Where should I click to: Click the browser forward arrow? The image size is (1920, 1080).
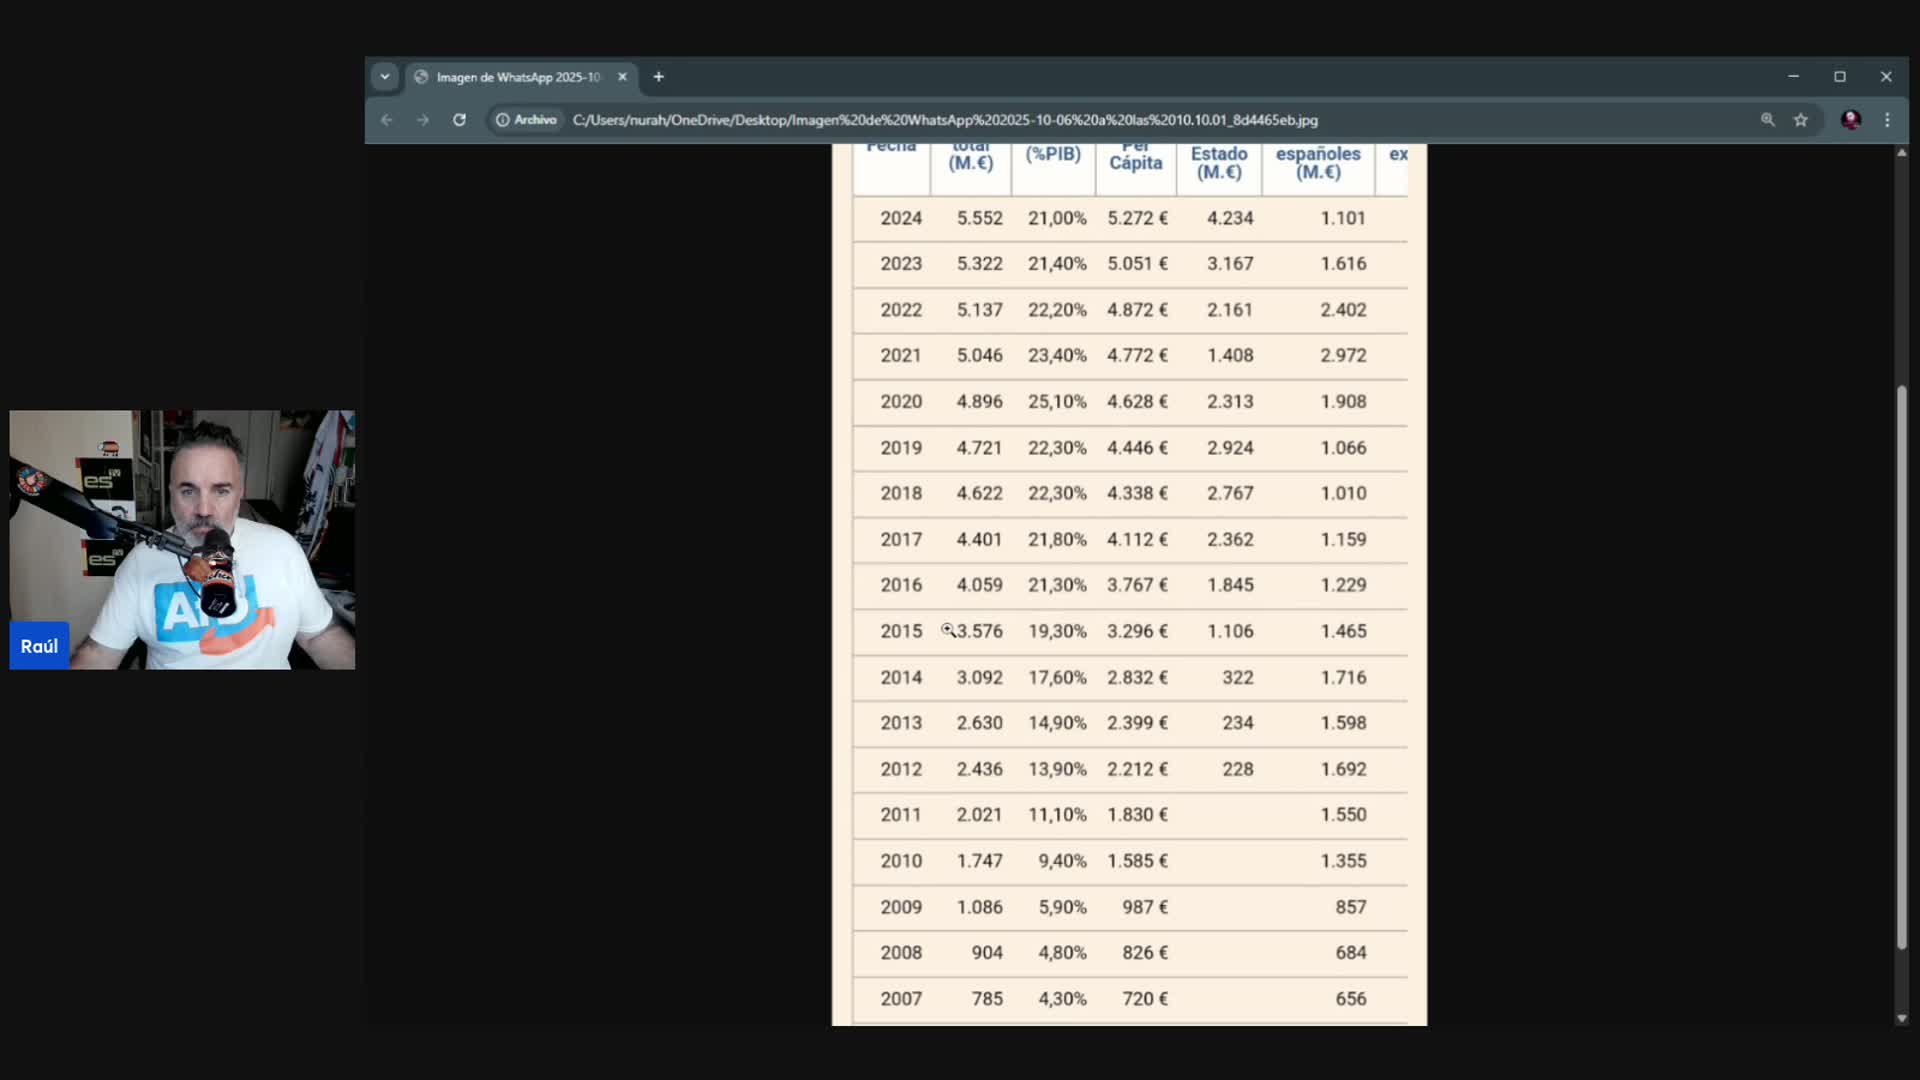pyautogui.click(x=423, y=120)
